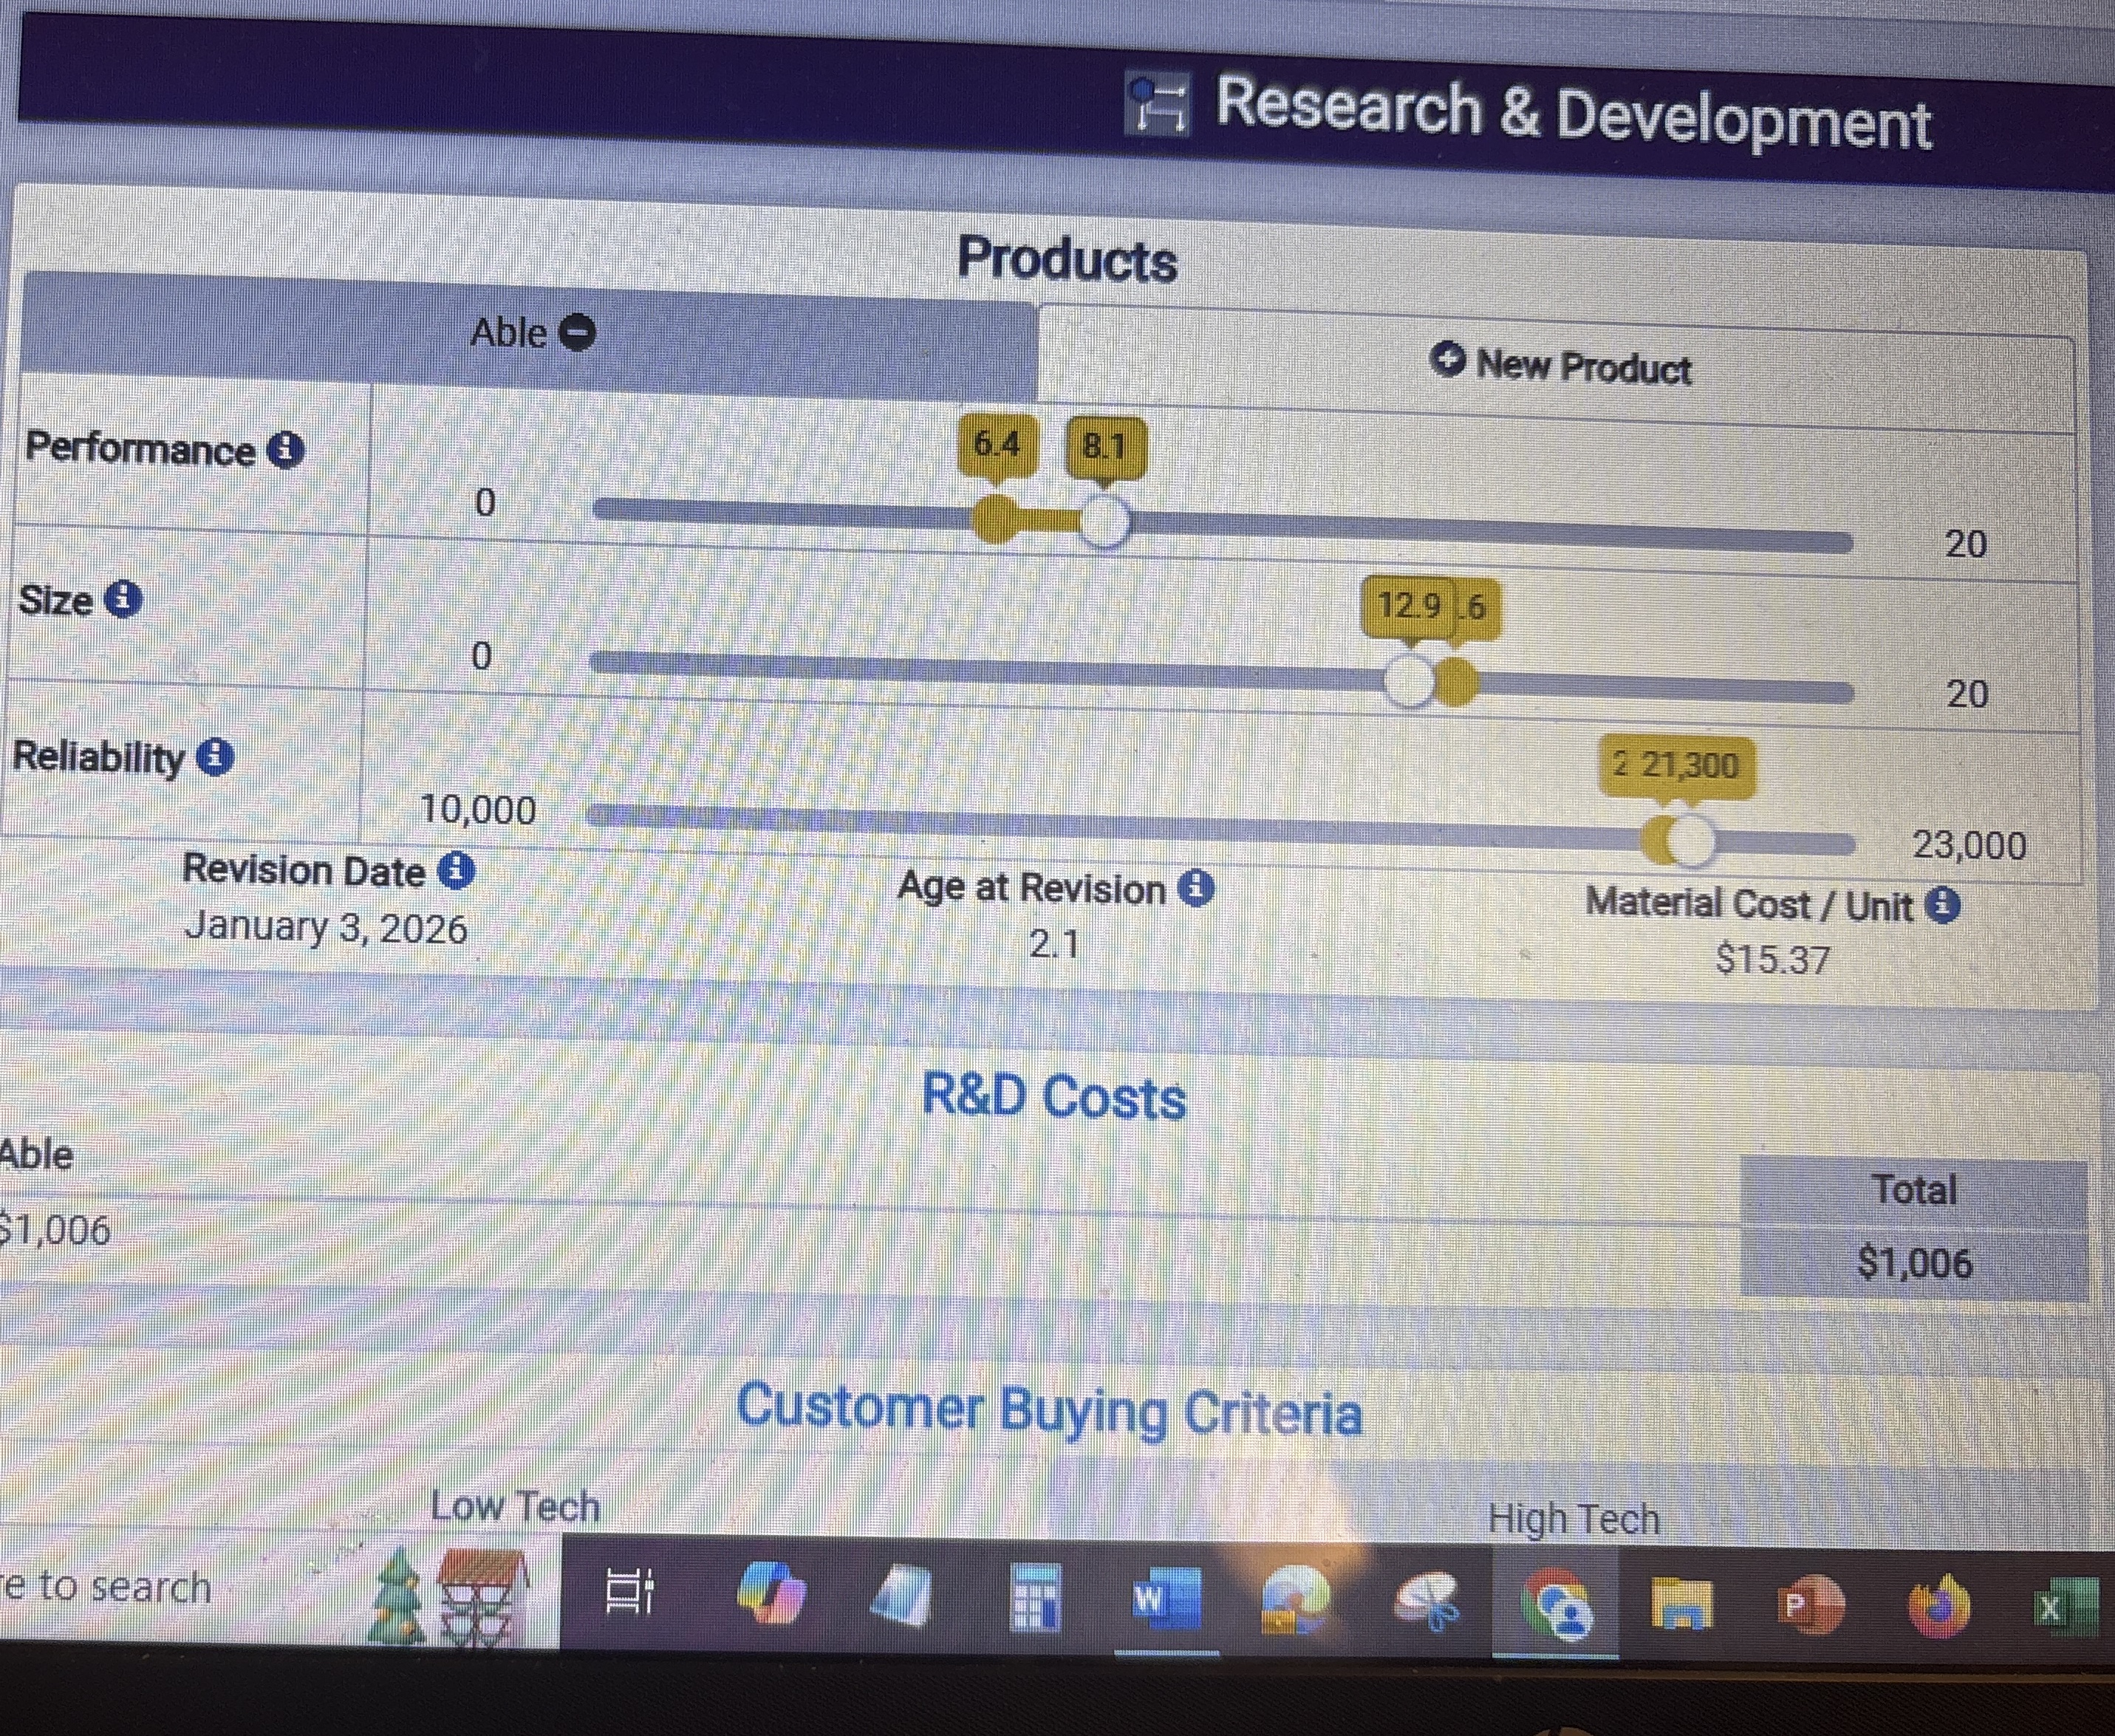2115x1736 pixels.
Task: Click the Size info icon
Action: [123, 600]
